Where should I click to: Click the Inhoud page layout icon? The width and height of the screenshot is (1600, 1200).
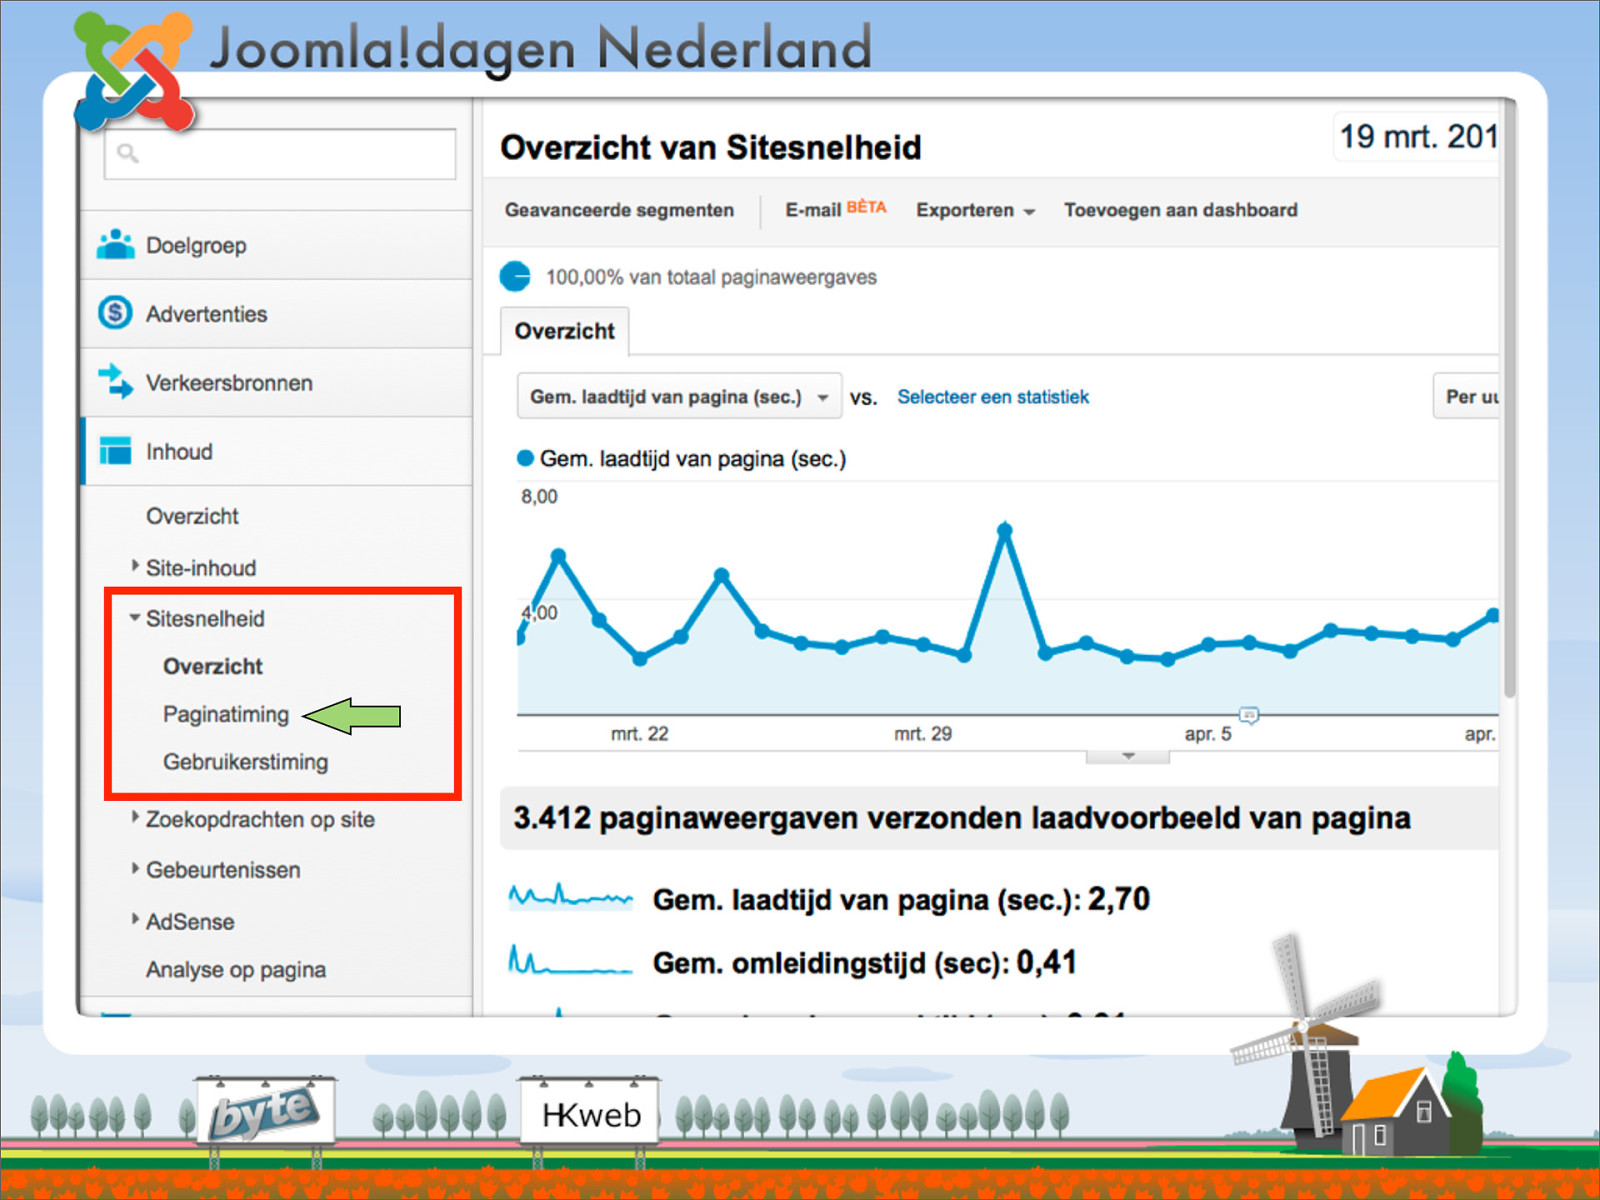point(115,450)
